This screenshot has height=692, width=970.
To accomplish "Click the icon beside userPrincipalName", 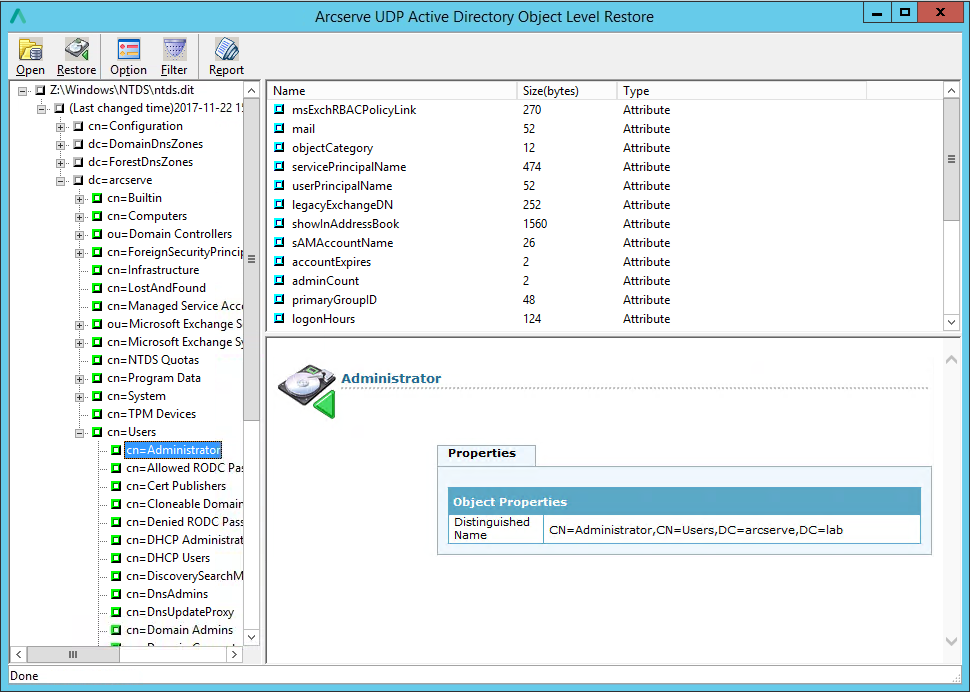I will (x=280, y=186).
